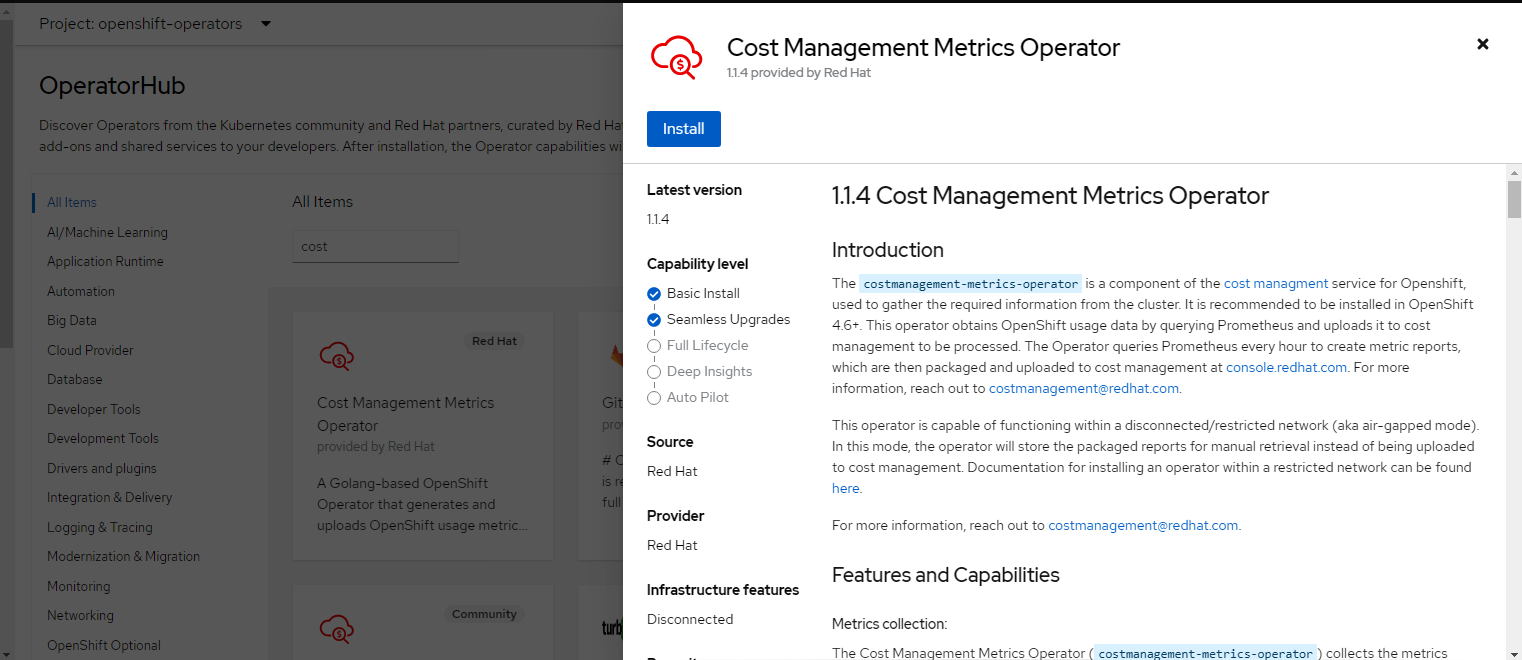
Task: Open the Project openshift-operators dropdown
Action: (155, 24)
